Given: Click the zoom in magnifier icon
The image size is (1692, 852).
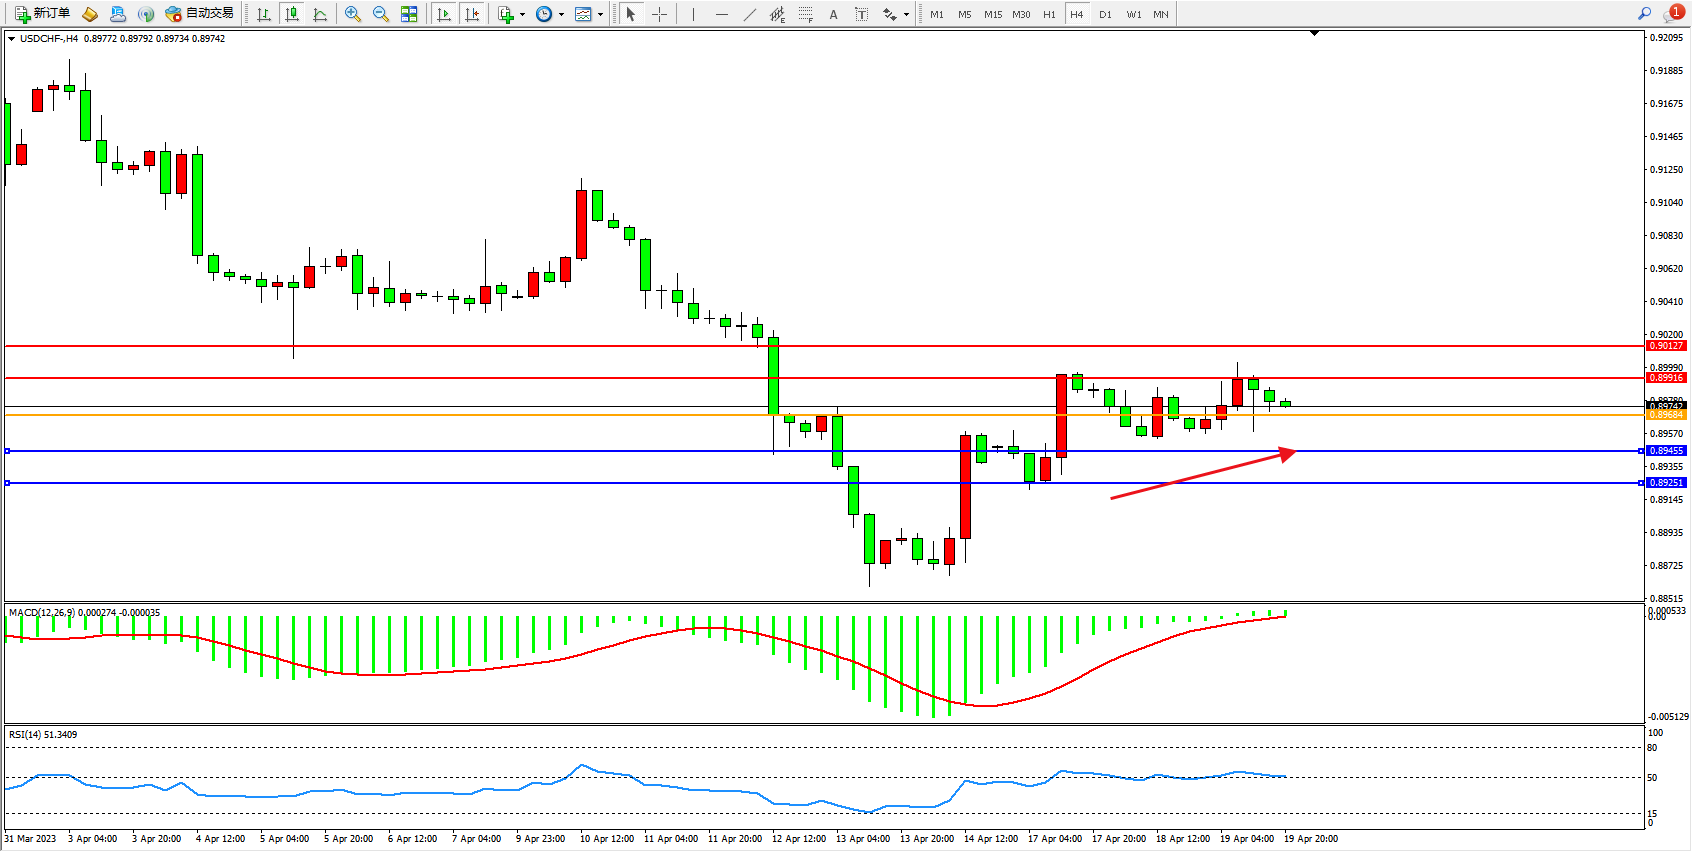Looking at the screenshot, I should (353, 14).
